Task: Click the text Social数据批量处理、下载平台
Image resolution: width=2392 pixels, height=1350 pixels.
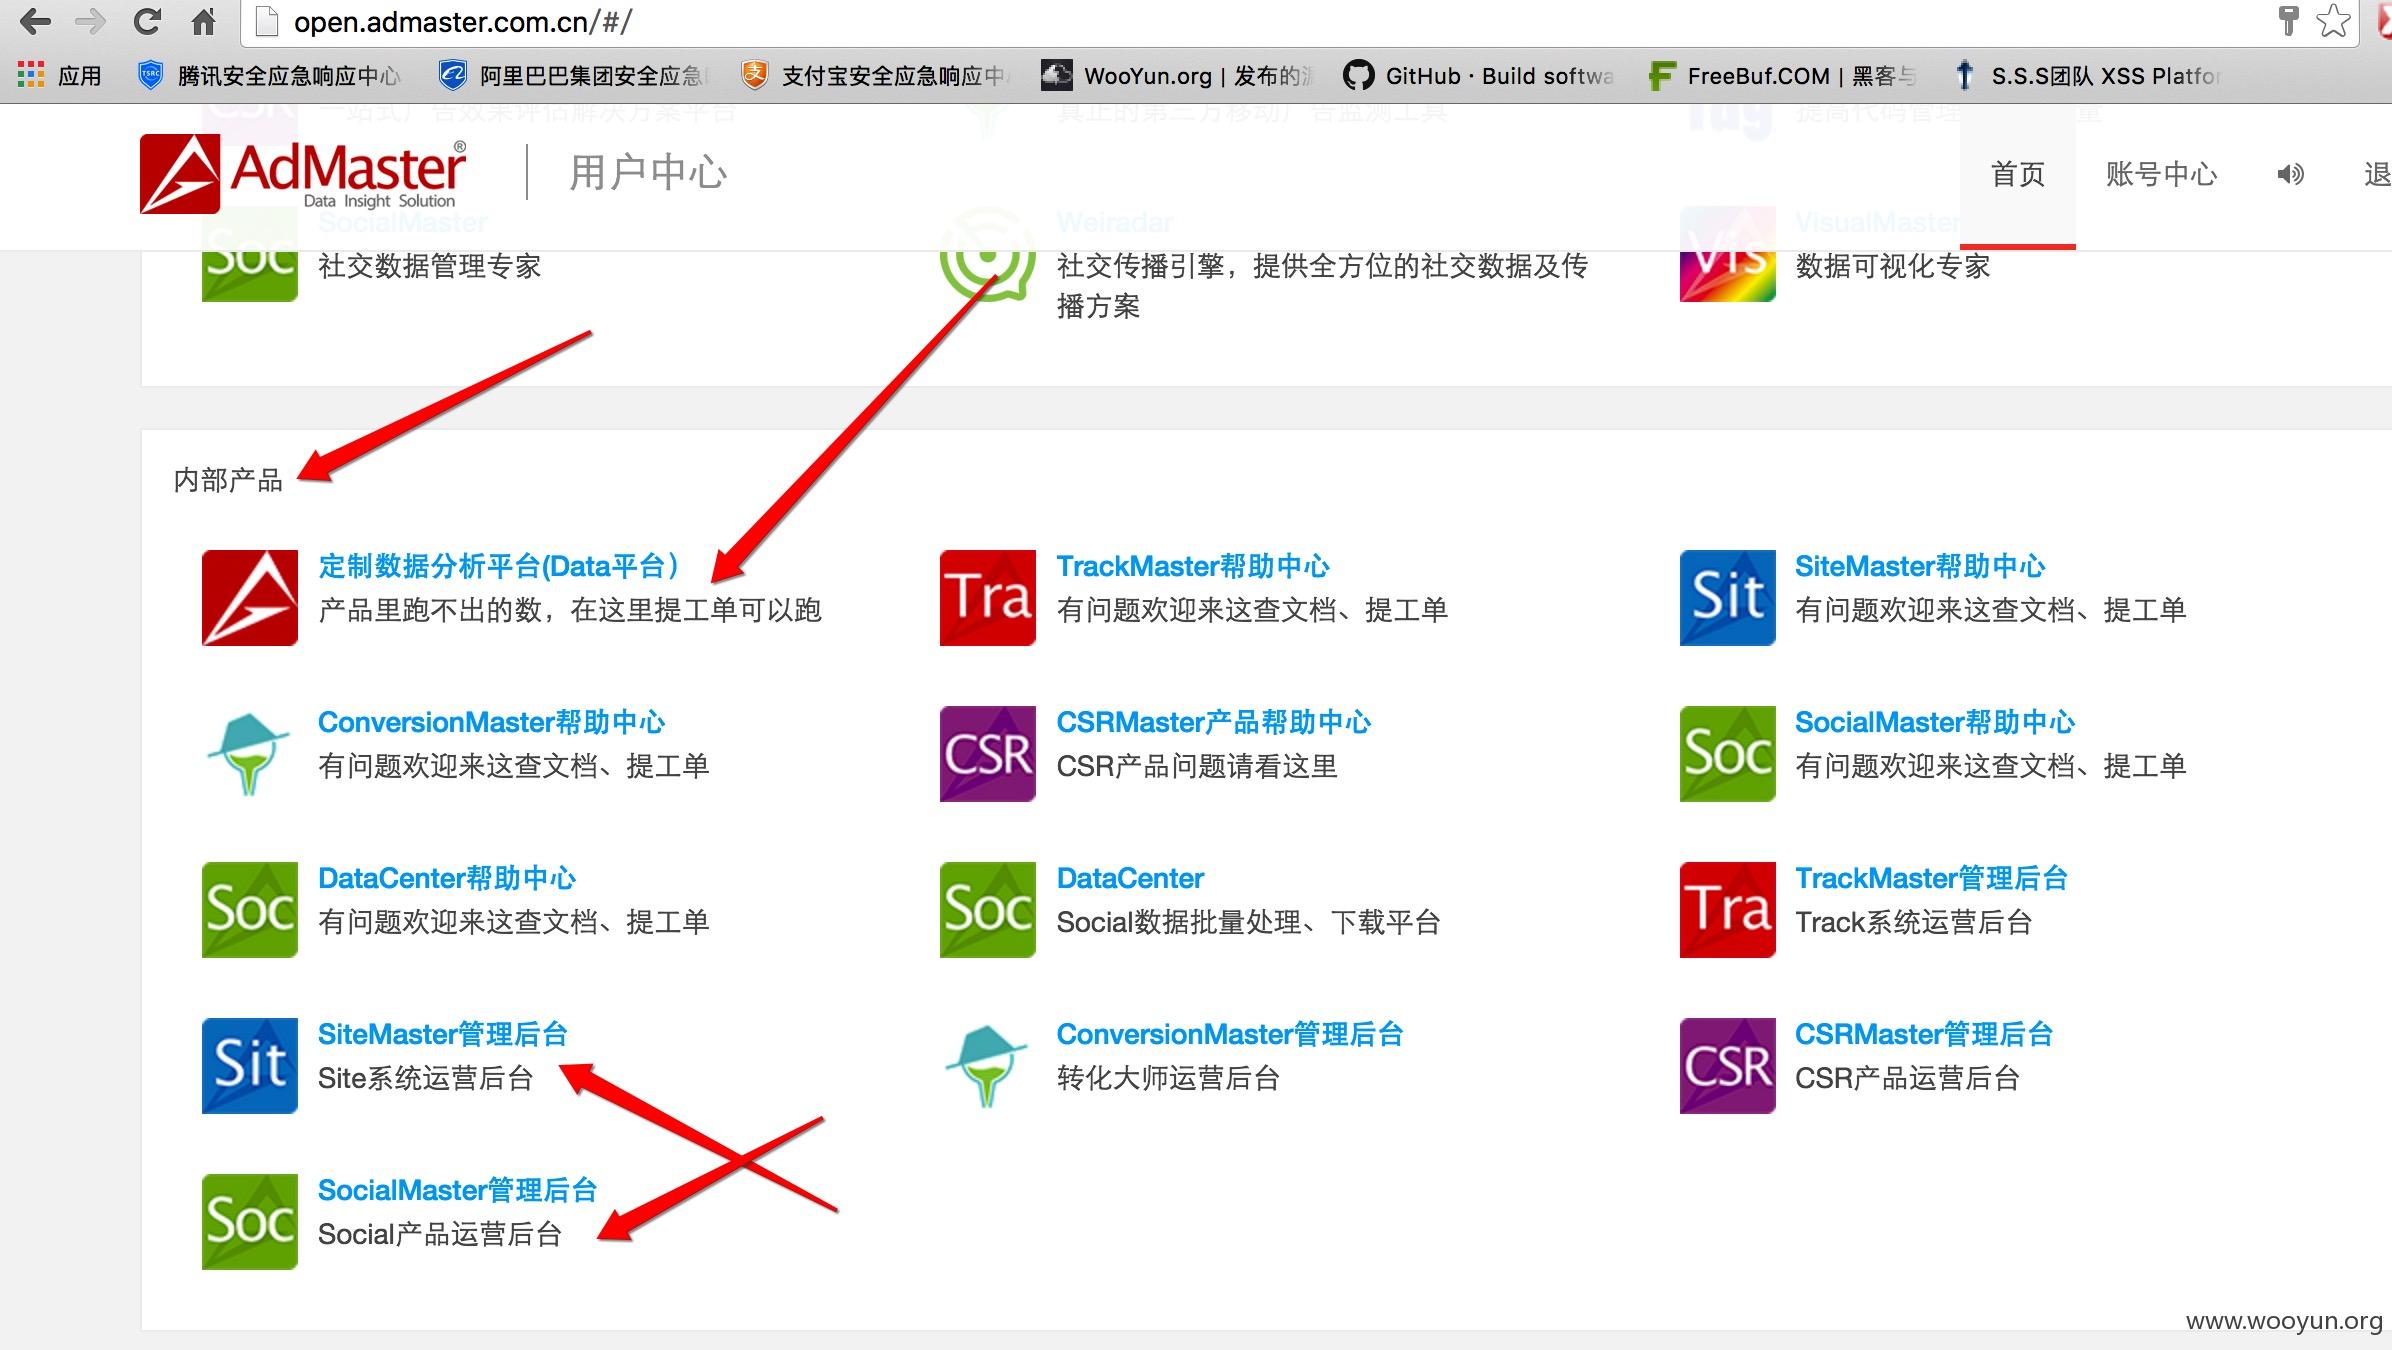Action: point(1249,922)
